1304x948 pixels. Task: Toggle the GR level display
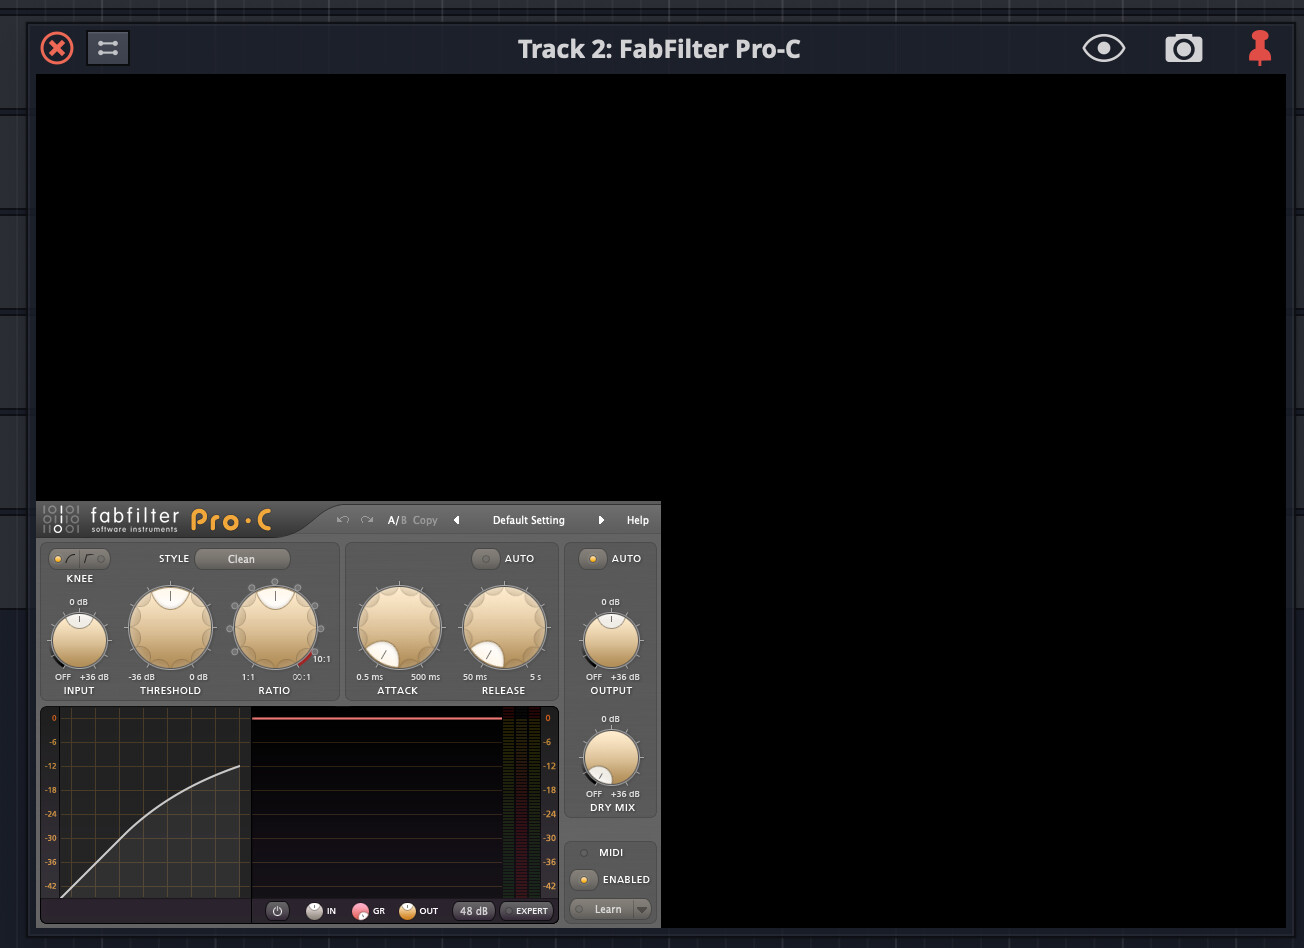(361, 911)
